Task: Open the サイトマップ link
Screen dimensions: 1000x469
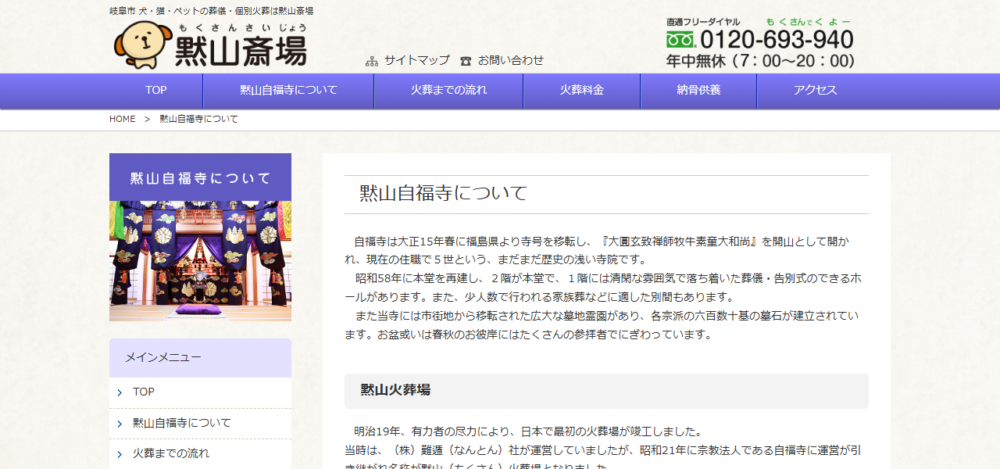Action: [416, 61]
